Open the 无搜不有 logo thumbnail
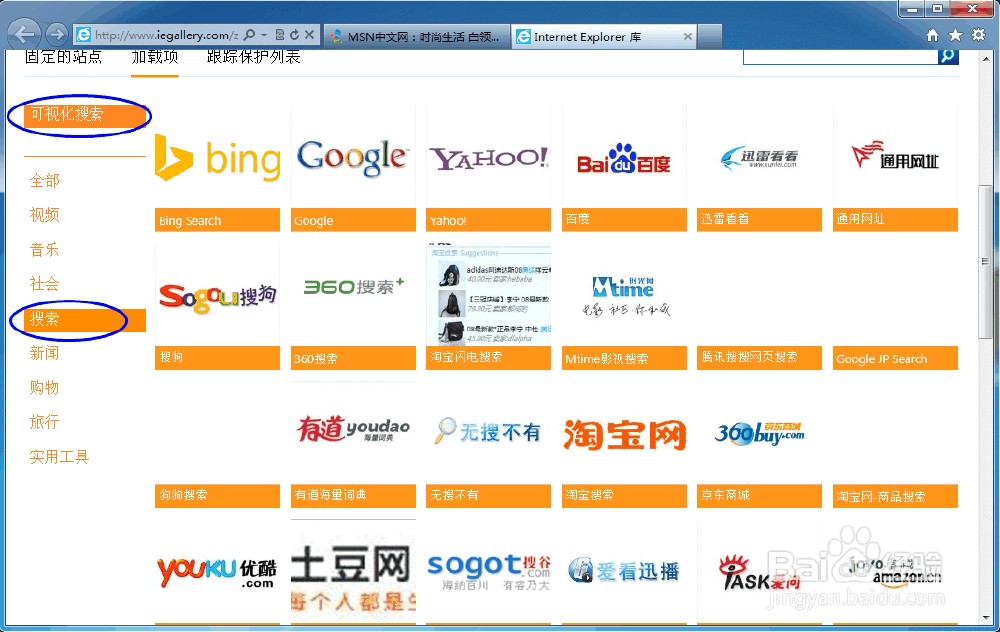The image size is (1000, 632). [x=489, y=433]
